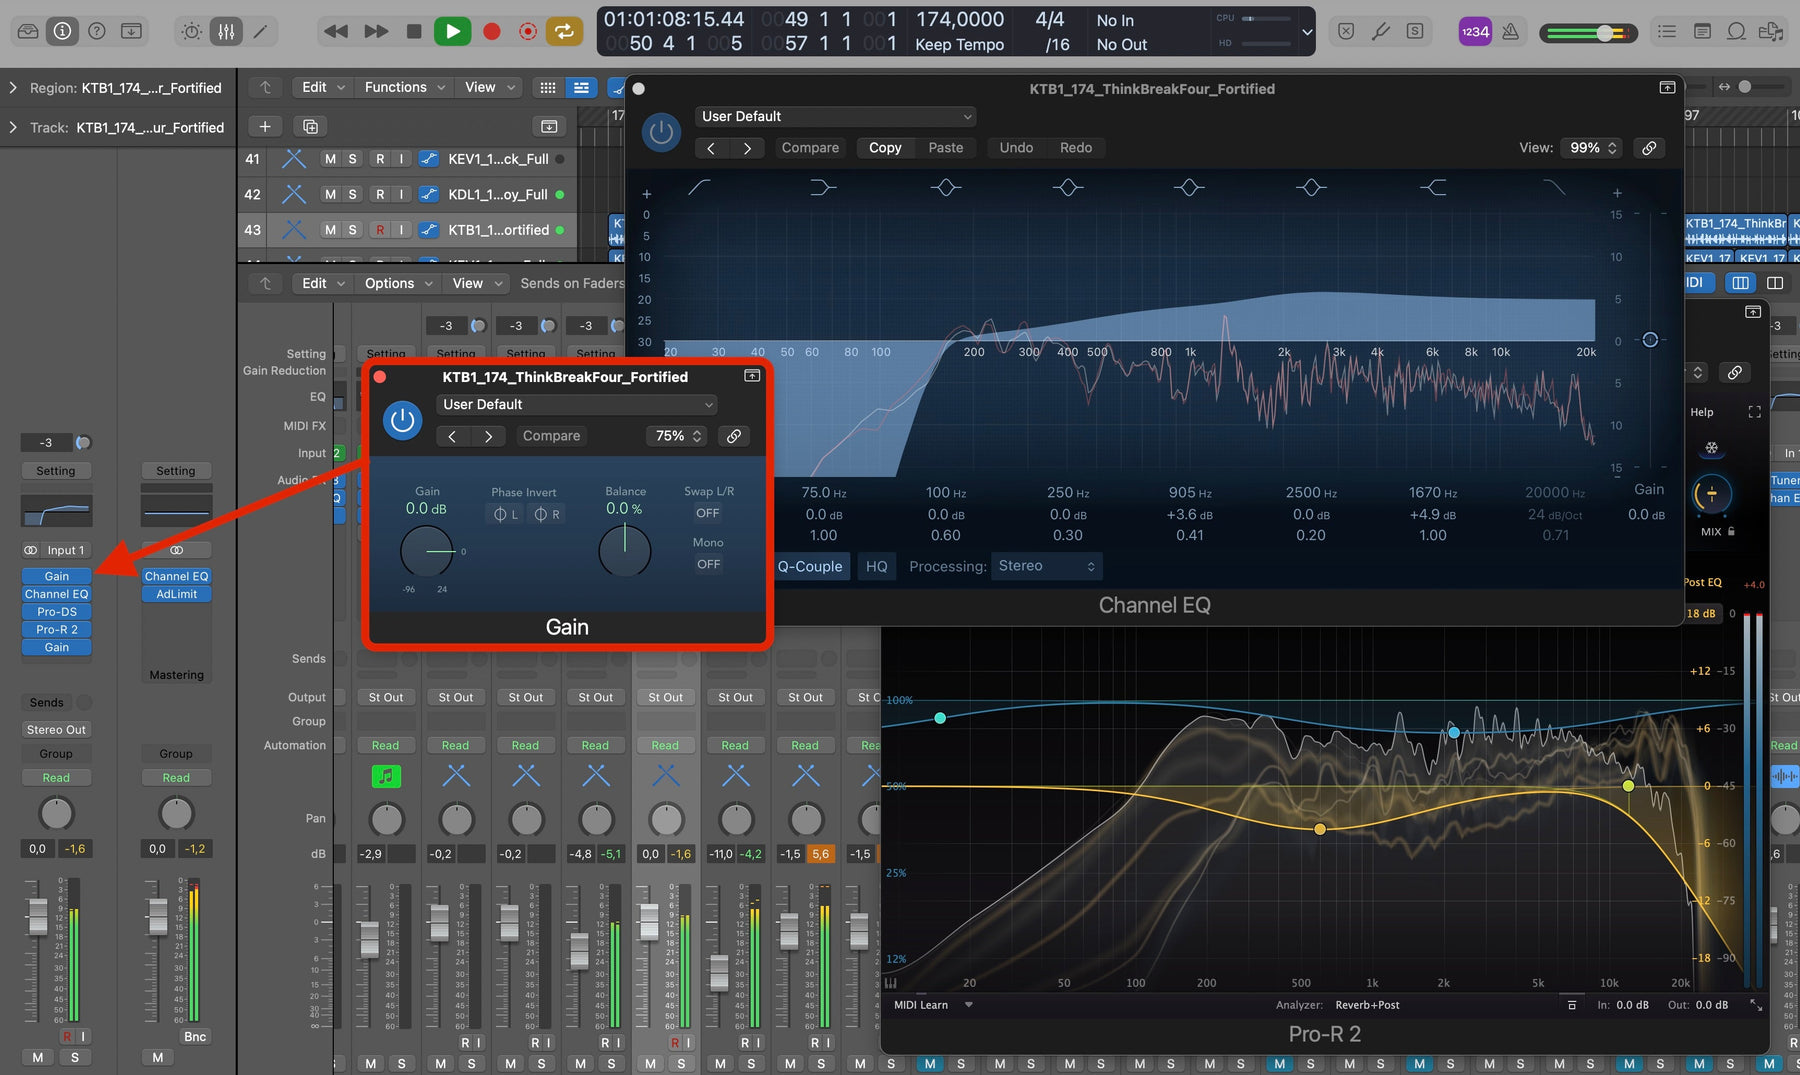Enable Channel EQ low shelf band icon
The image size is (1800, 1075).
point(822,187)
